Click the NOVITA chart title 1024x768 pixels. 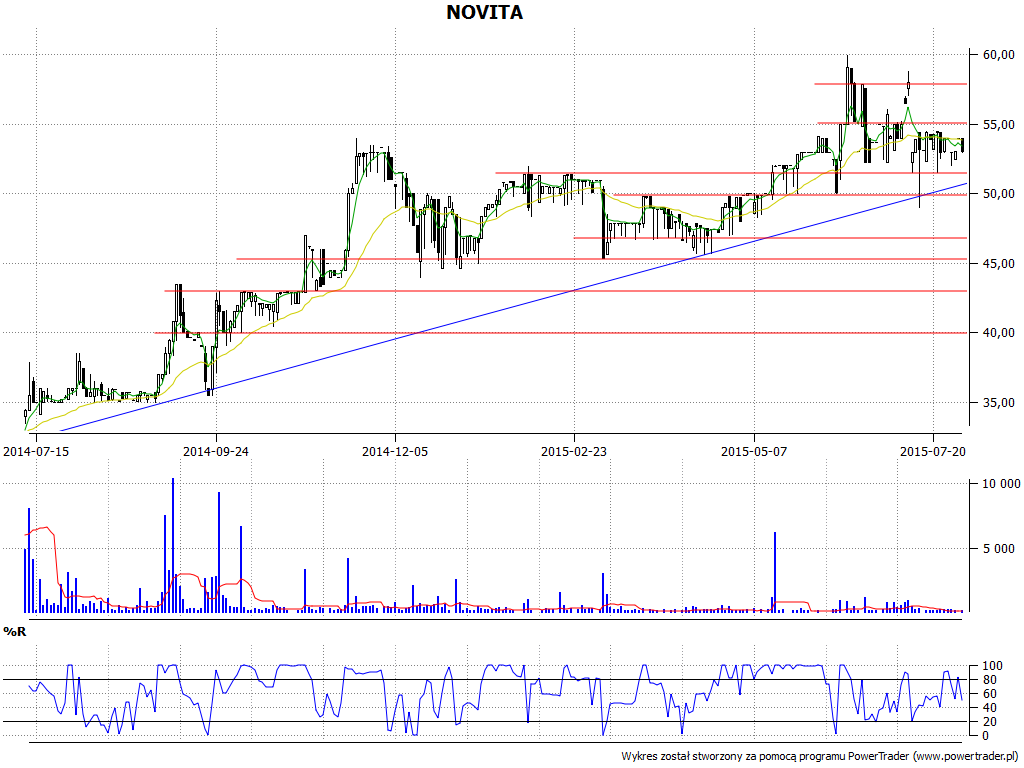tap(485, 12)
